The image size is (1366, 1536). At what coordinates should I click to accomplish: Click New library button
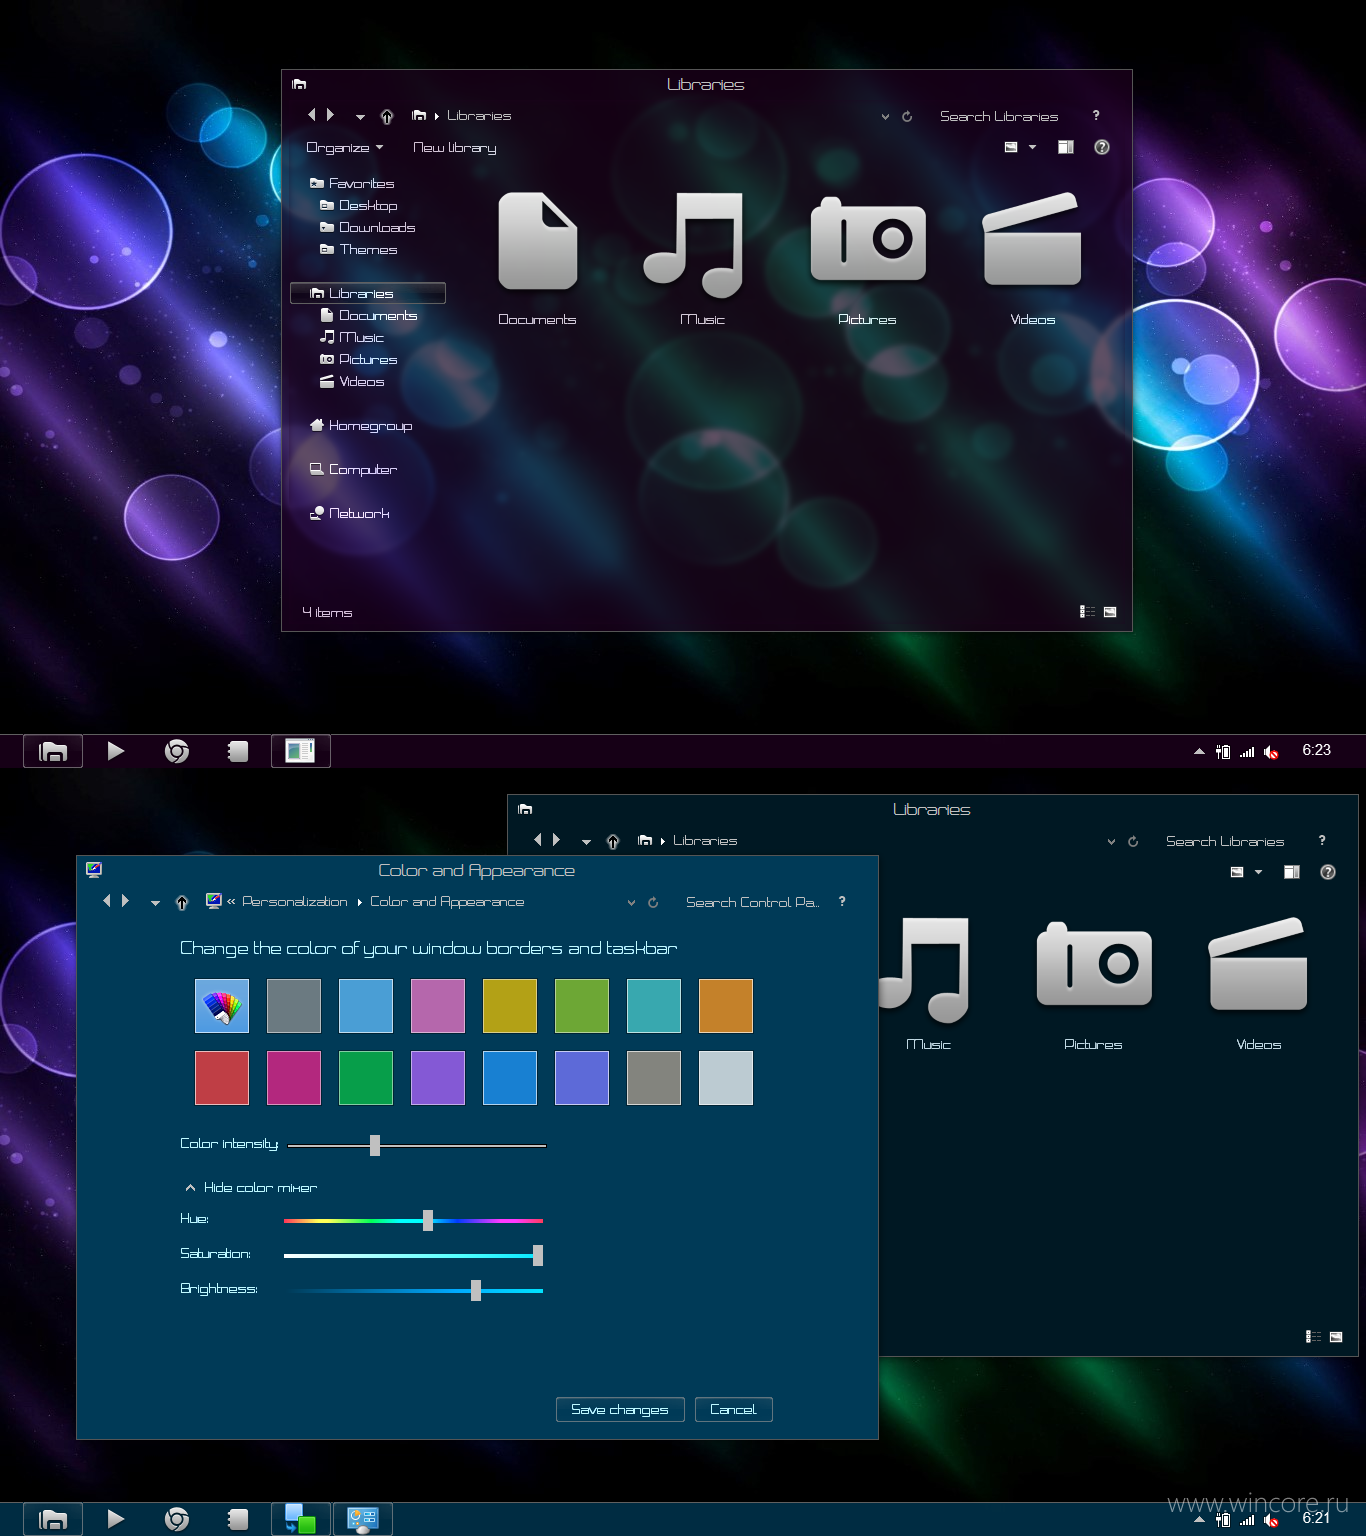pyautogui.click(x=455, y=147)
